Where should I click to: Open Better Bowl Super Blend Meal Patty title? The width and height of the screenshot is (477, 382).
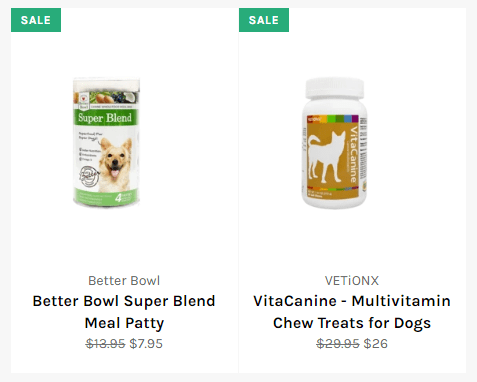tap(124, 312)
